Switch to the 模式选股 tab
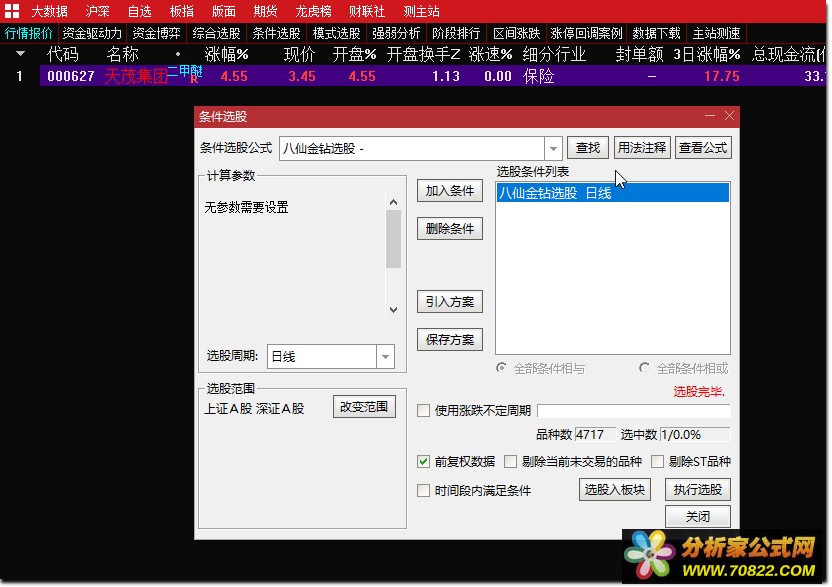Screen dimensions: 832x587 pyautogui.click(x=336, y=33)
